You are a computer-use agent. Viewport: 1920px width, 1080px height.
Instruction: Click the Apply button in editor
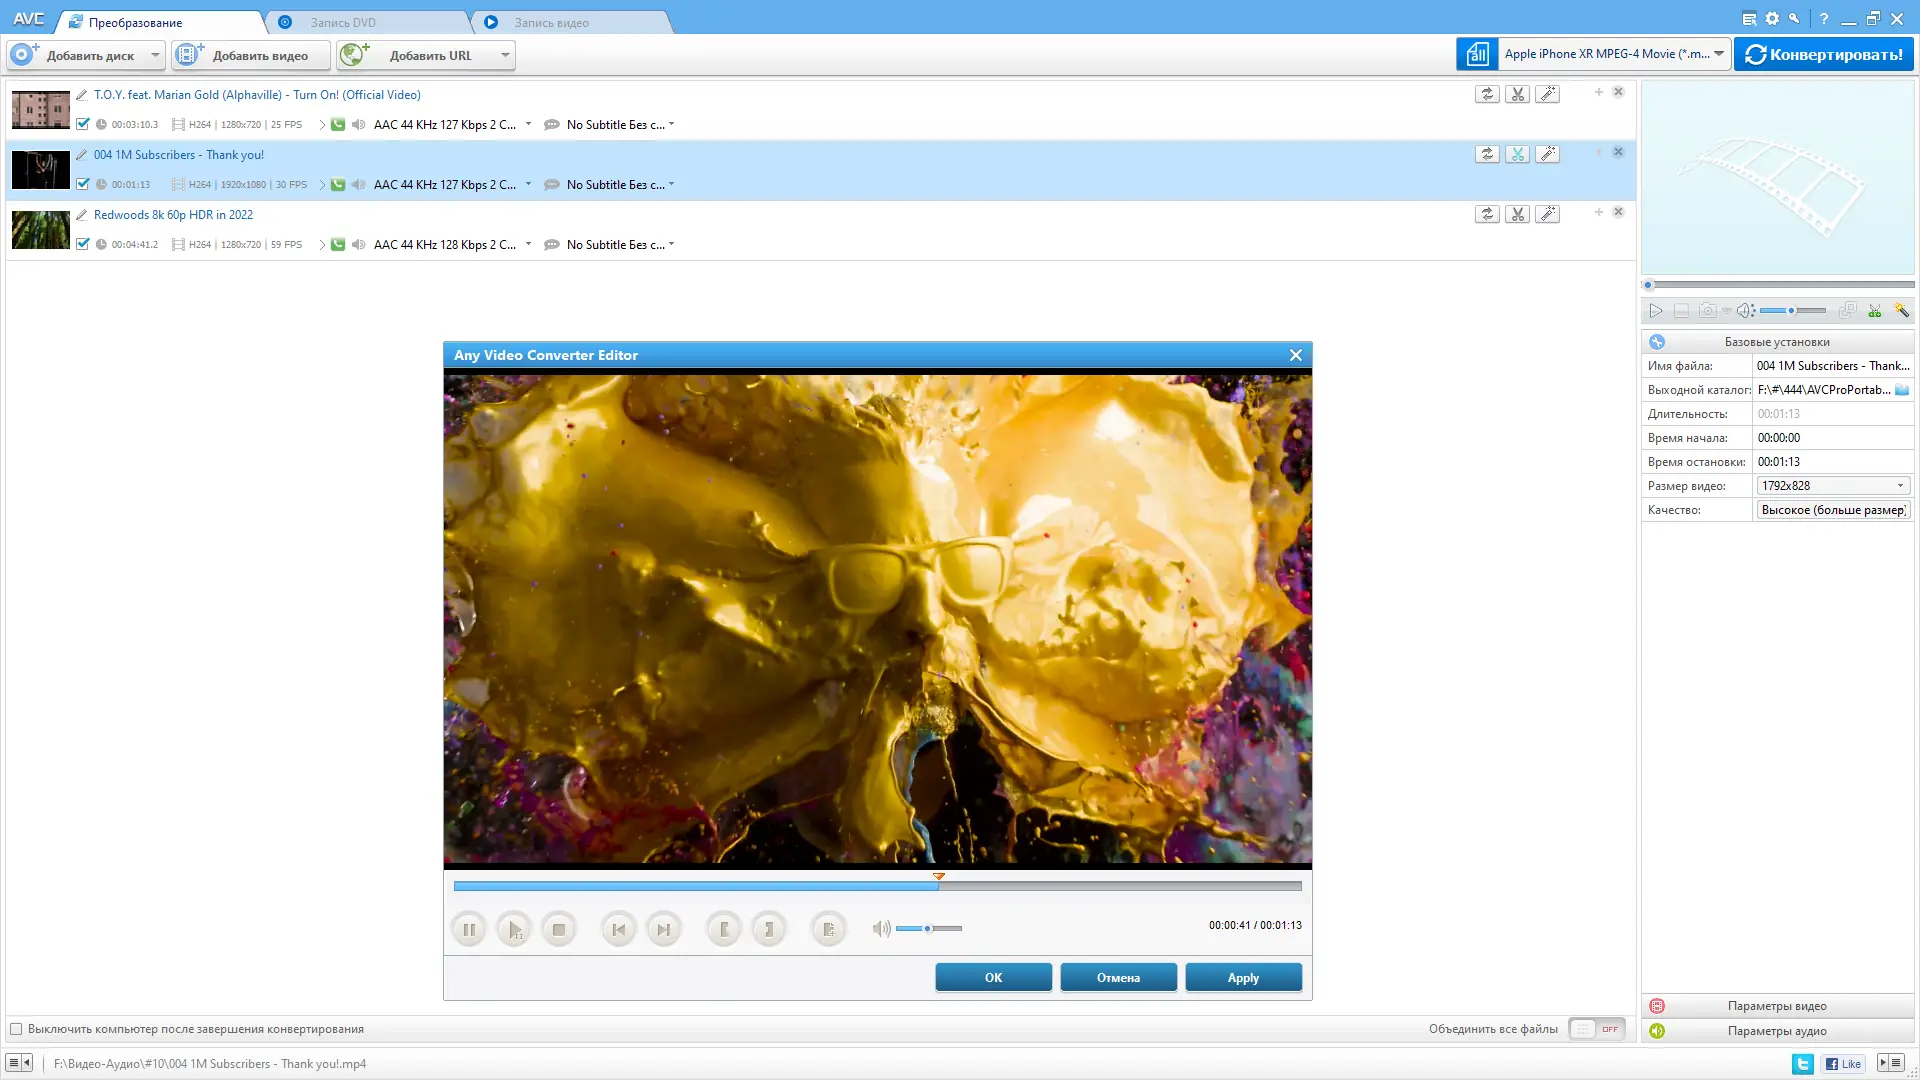click(x=1243, y=978)
